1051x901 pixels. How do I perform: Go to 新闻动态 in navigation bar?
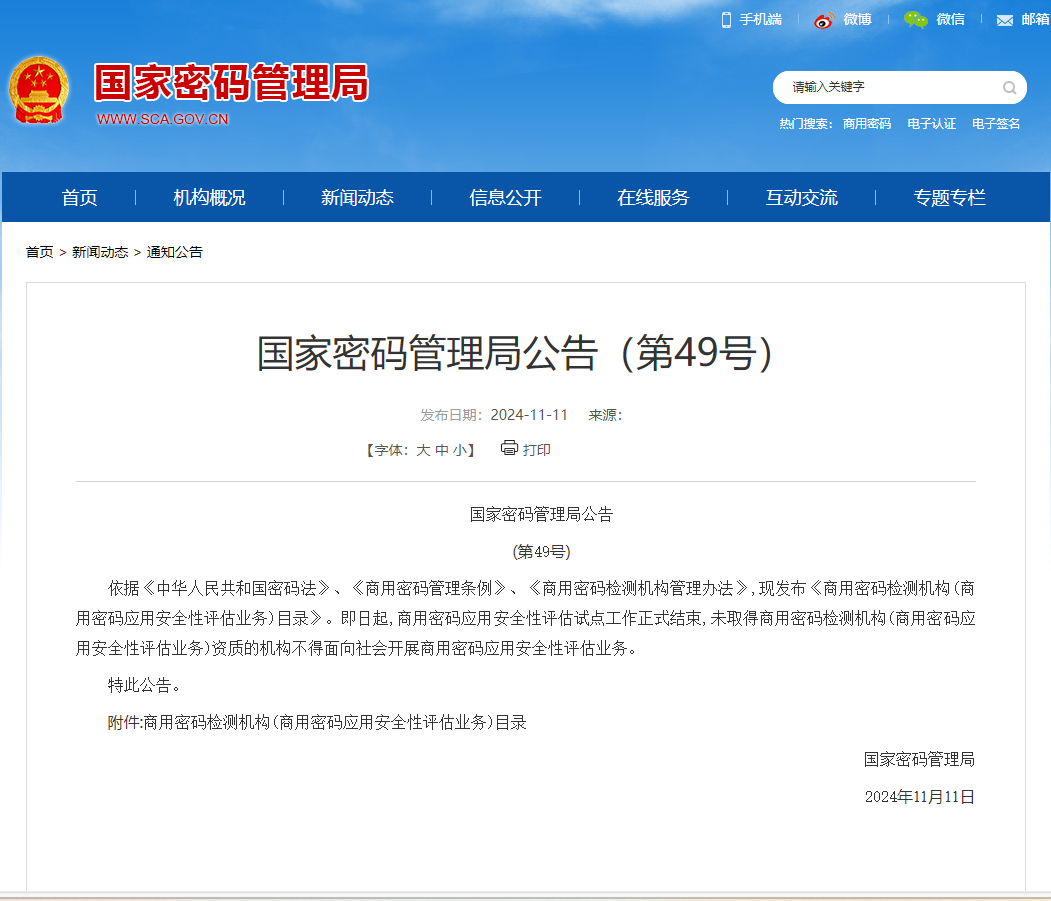pos(357,198)
